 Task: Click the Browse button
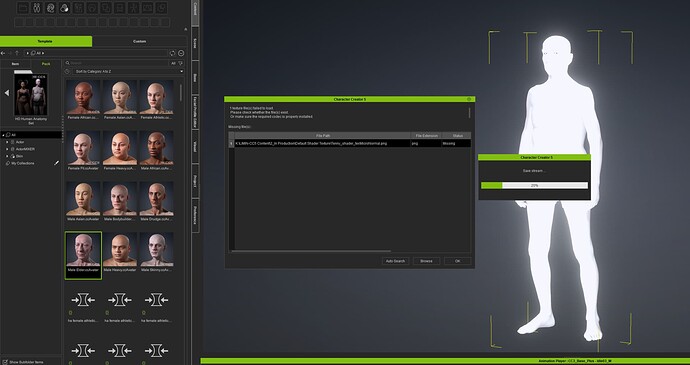pos(426,261)
